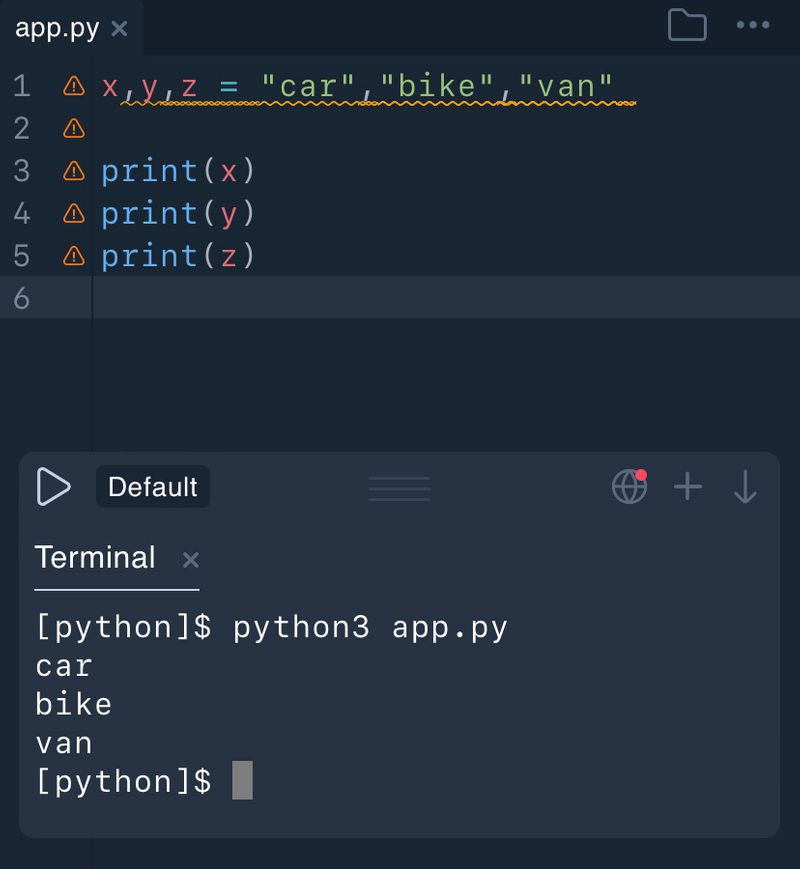Screen dimensions: 800x869
Task: Add a new terminal with plus icon
Action: (688, 487)
